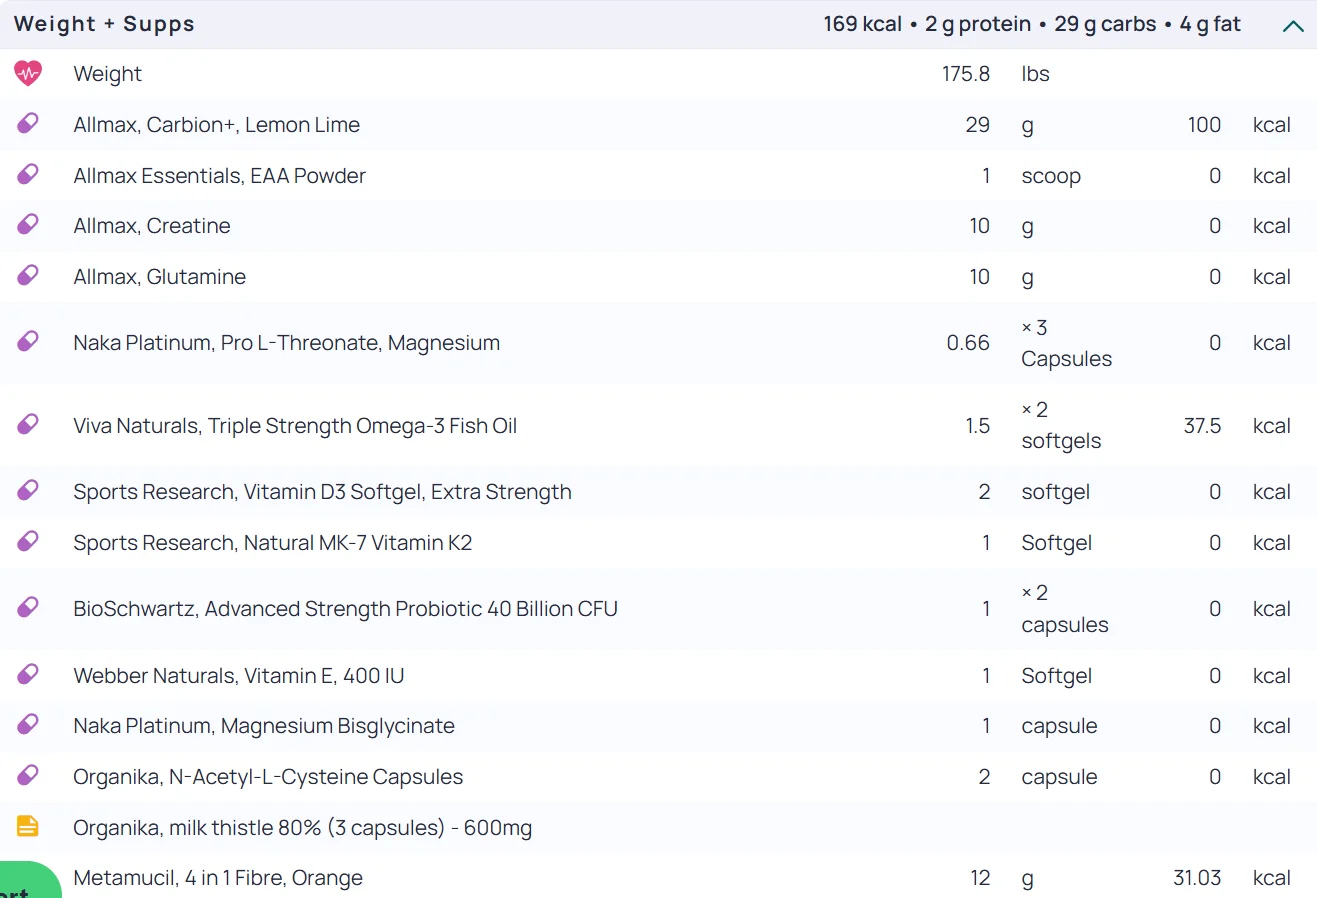This screenshot has width=1317, height=898.
Task: Click the pill icon for Naka Pro L-Threonate Magnesium
Action: [x=28, y=342]
